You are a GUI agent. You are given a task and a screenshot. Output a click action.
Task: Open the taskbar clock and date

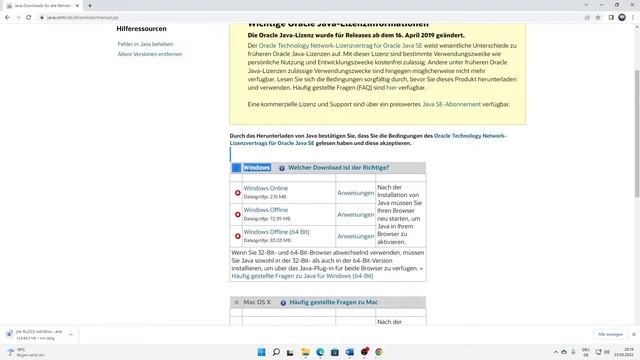(x=624, y=352)
